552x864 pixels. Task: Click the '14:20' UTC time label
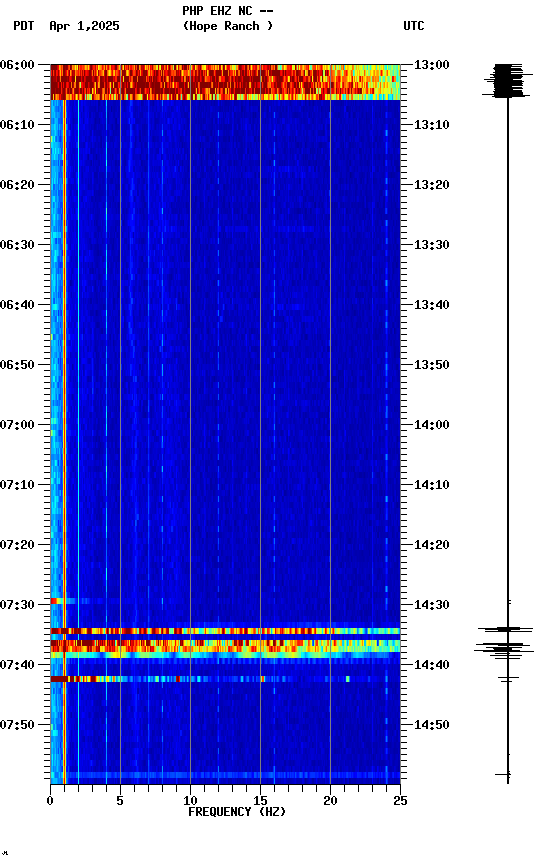click(x=432, y=546)
